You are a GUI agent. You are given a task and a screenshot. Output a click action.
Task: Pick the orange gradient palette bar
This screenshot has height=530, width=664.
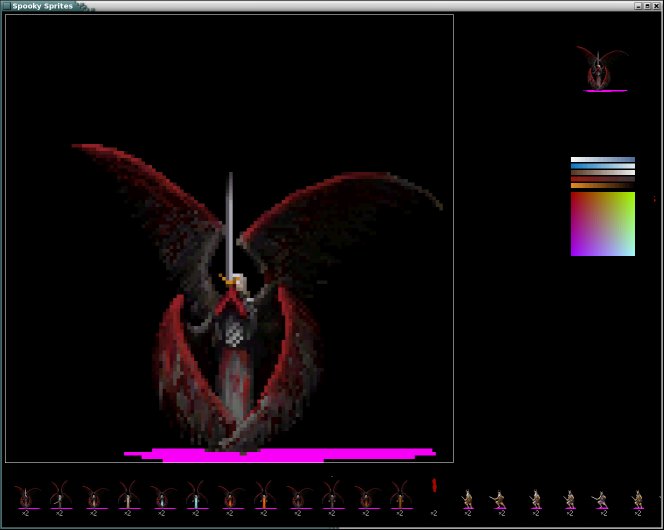click(x=602, y=185)
